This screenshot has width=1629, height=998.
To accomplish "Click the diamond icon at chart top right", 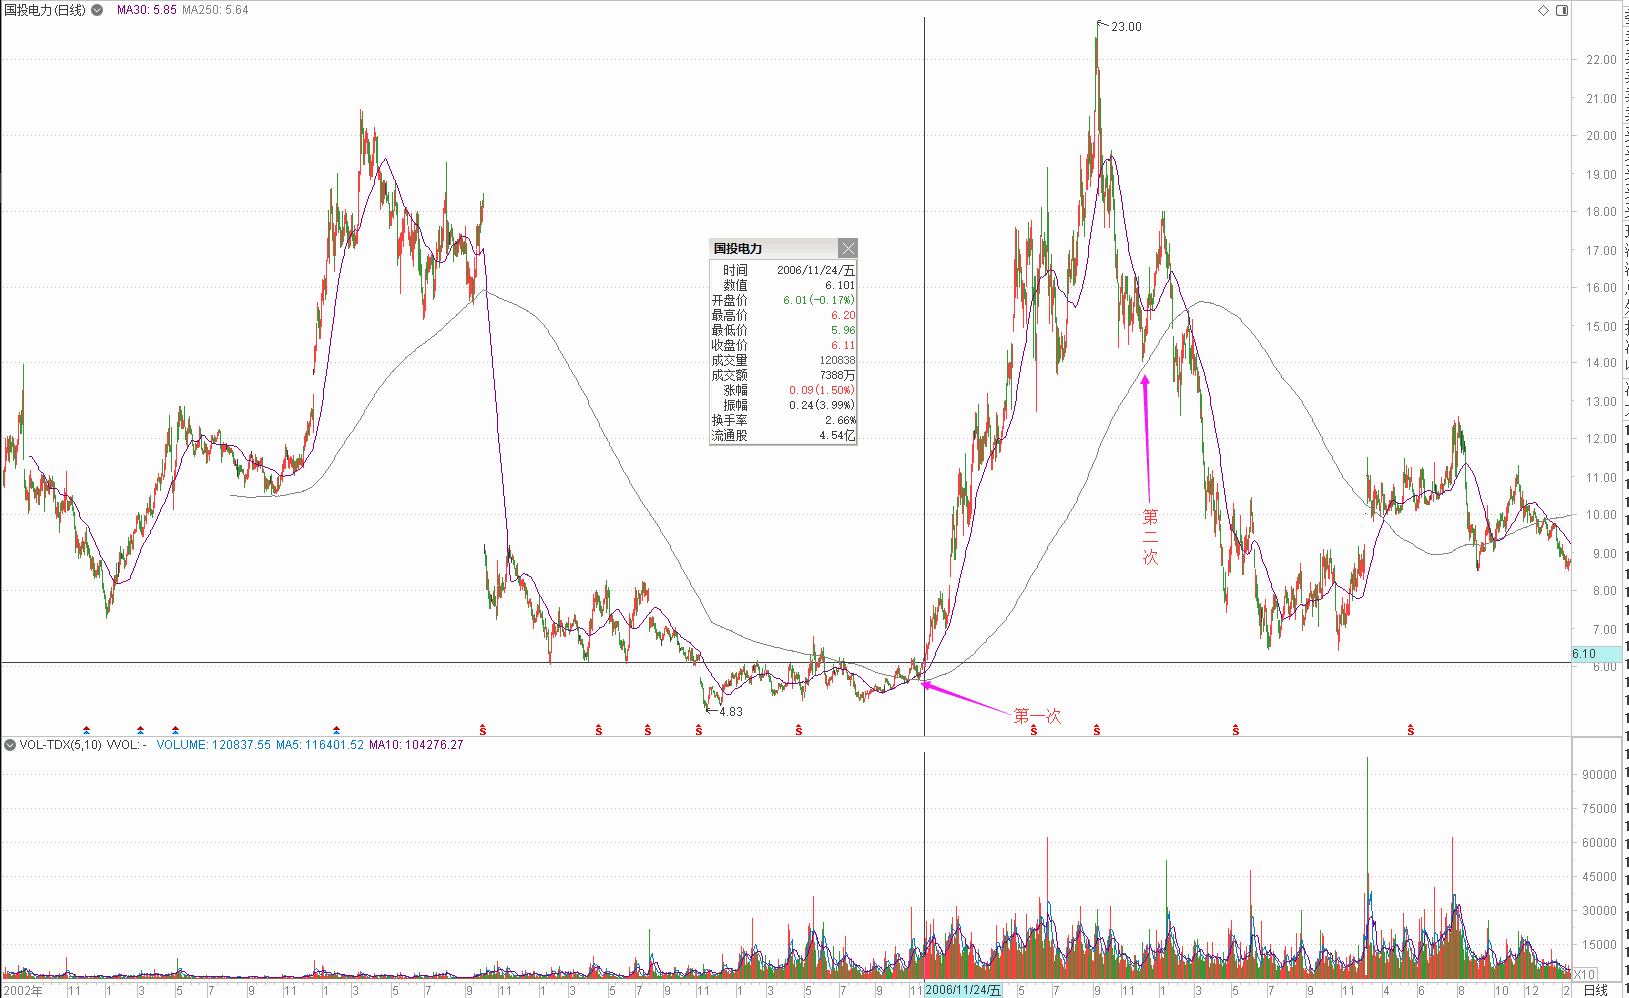I will click(x=1543, y=10).
